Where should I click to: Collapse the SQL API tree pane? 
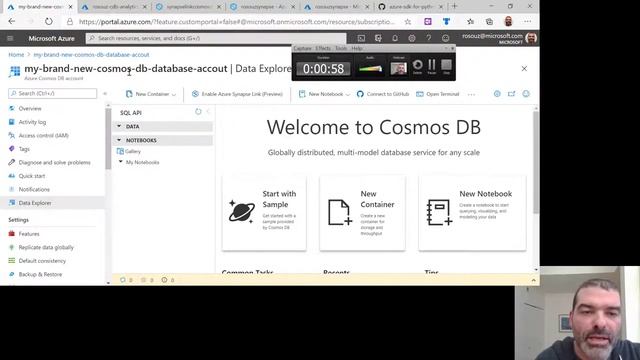208,111
